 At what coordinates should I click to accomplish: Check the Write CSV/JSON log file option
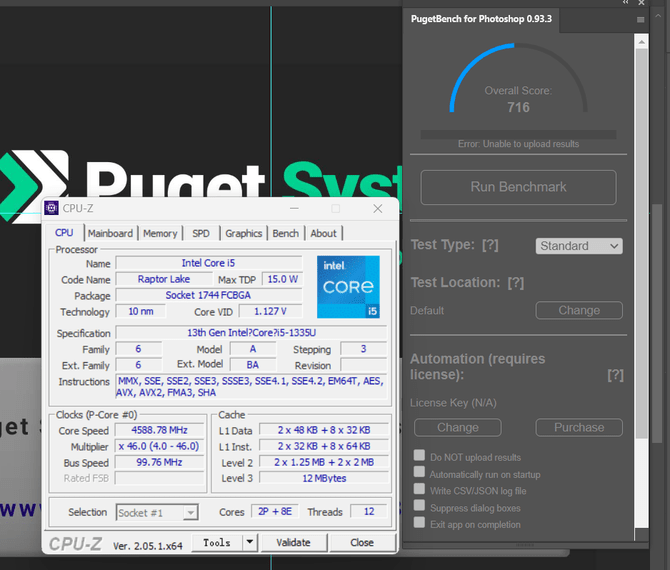pos(419,490)
